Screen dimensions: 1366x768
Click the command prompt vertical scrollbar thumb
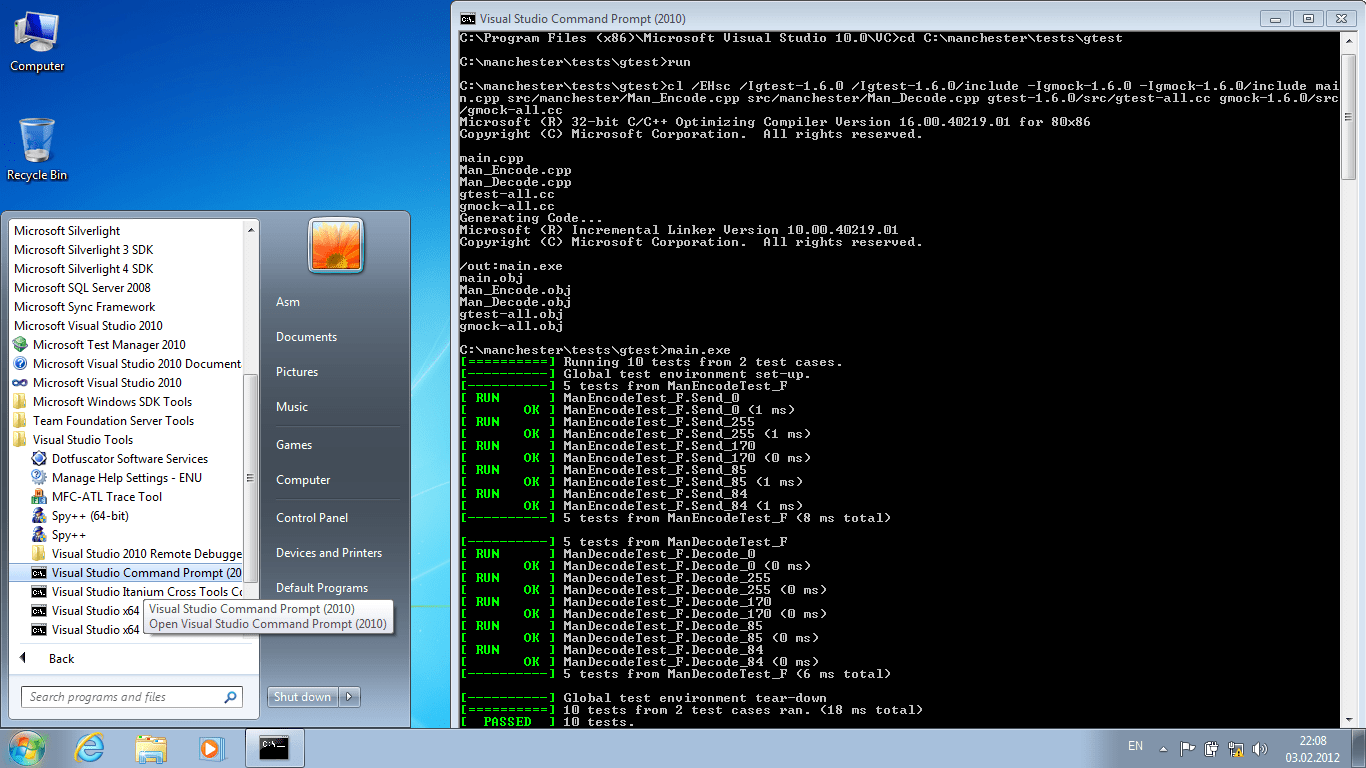(1349, 115)
